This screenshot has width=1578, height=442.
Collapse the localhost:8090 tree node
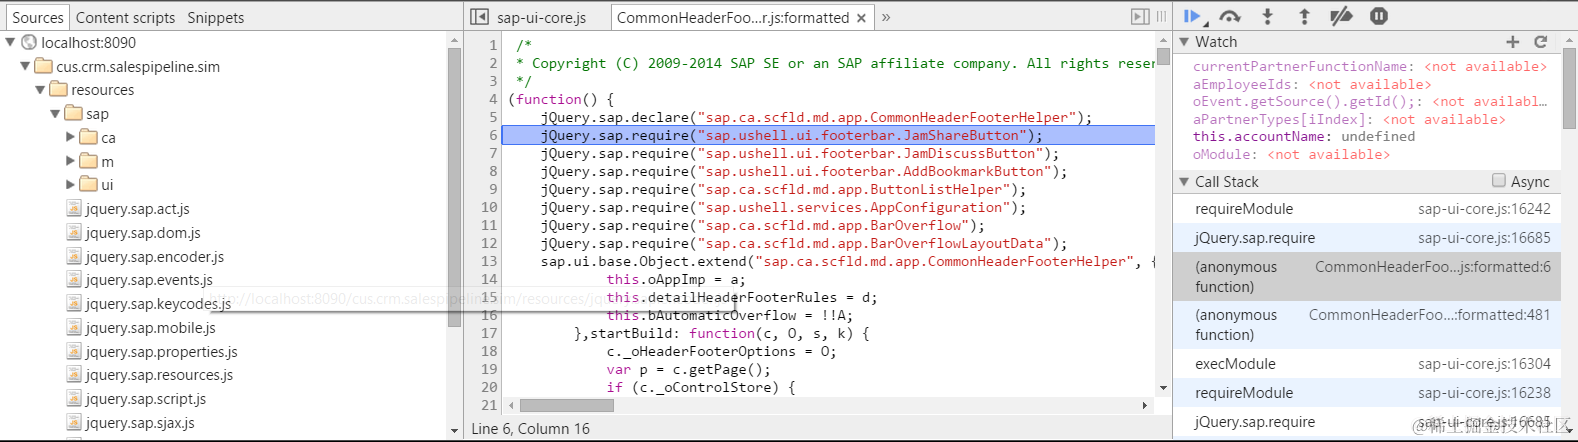click(x=10, y=42)
